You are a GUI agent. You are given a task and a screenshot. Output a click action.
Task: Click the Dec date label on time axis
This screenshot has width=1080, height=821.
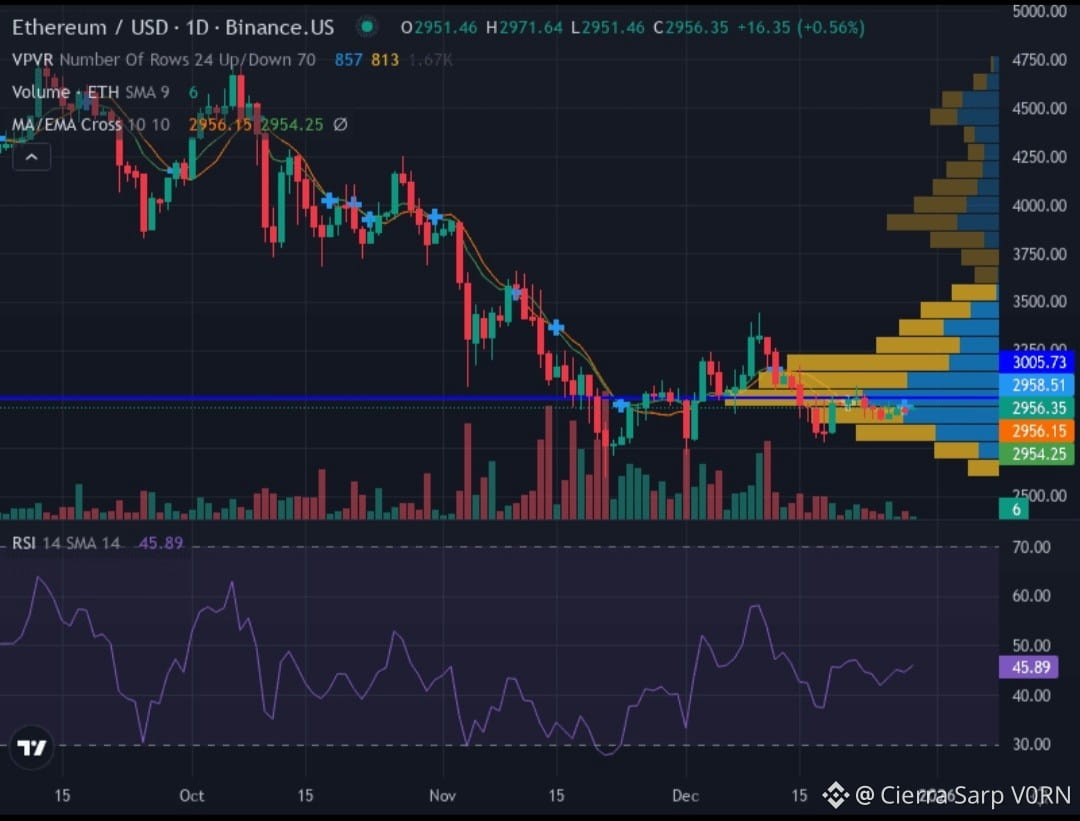pos(685,796)
